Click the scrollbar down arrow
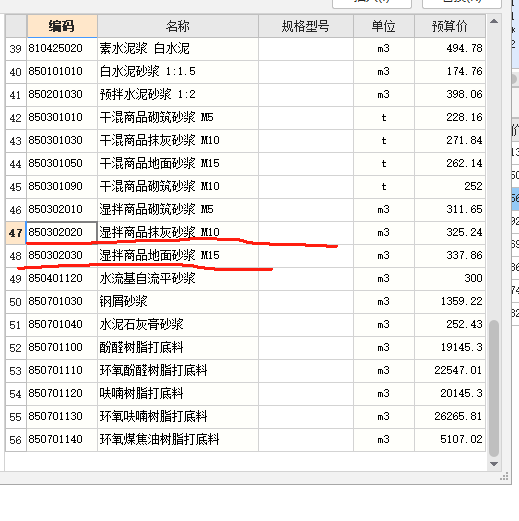The height and width of the screenshot is (521, 519). (494, 464)
